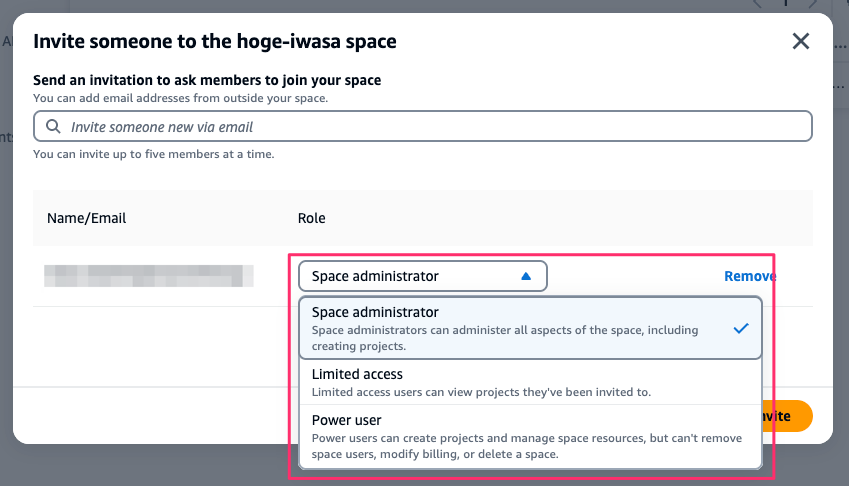The width and height of the screenshot is (849, 486).
Task: Close the invite dialog with X icon
Action: tap(800, 41)
